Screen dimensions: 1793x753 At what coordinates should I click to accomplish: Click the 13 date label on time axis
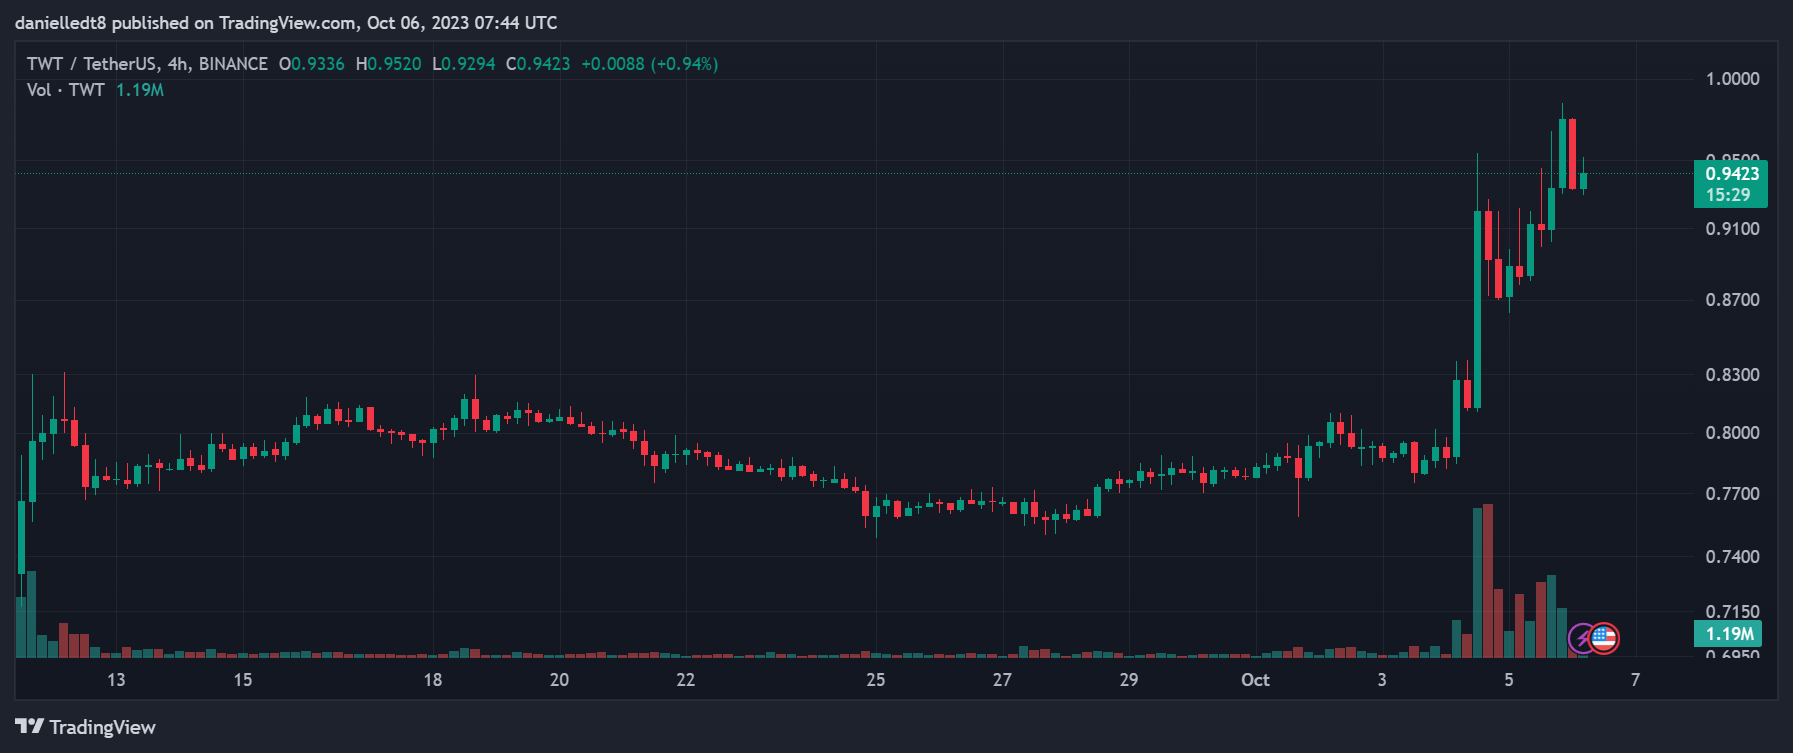pyautogui.click(x=116, y=680)
